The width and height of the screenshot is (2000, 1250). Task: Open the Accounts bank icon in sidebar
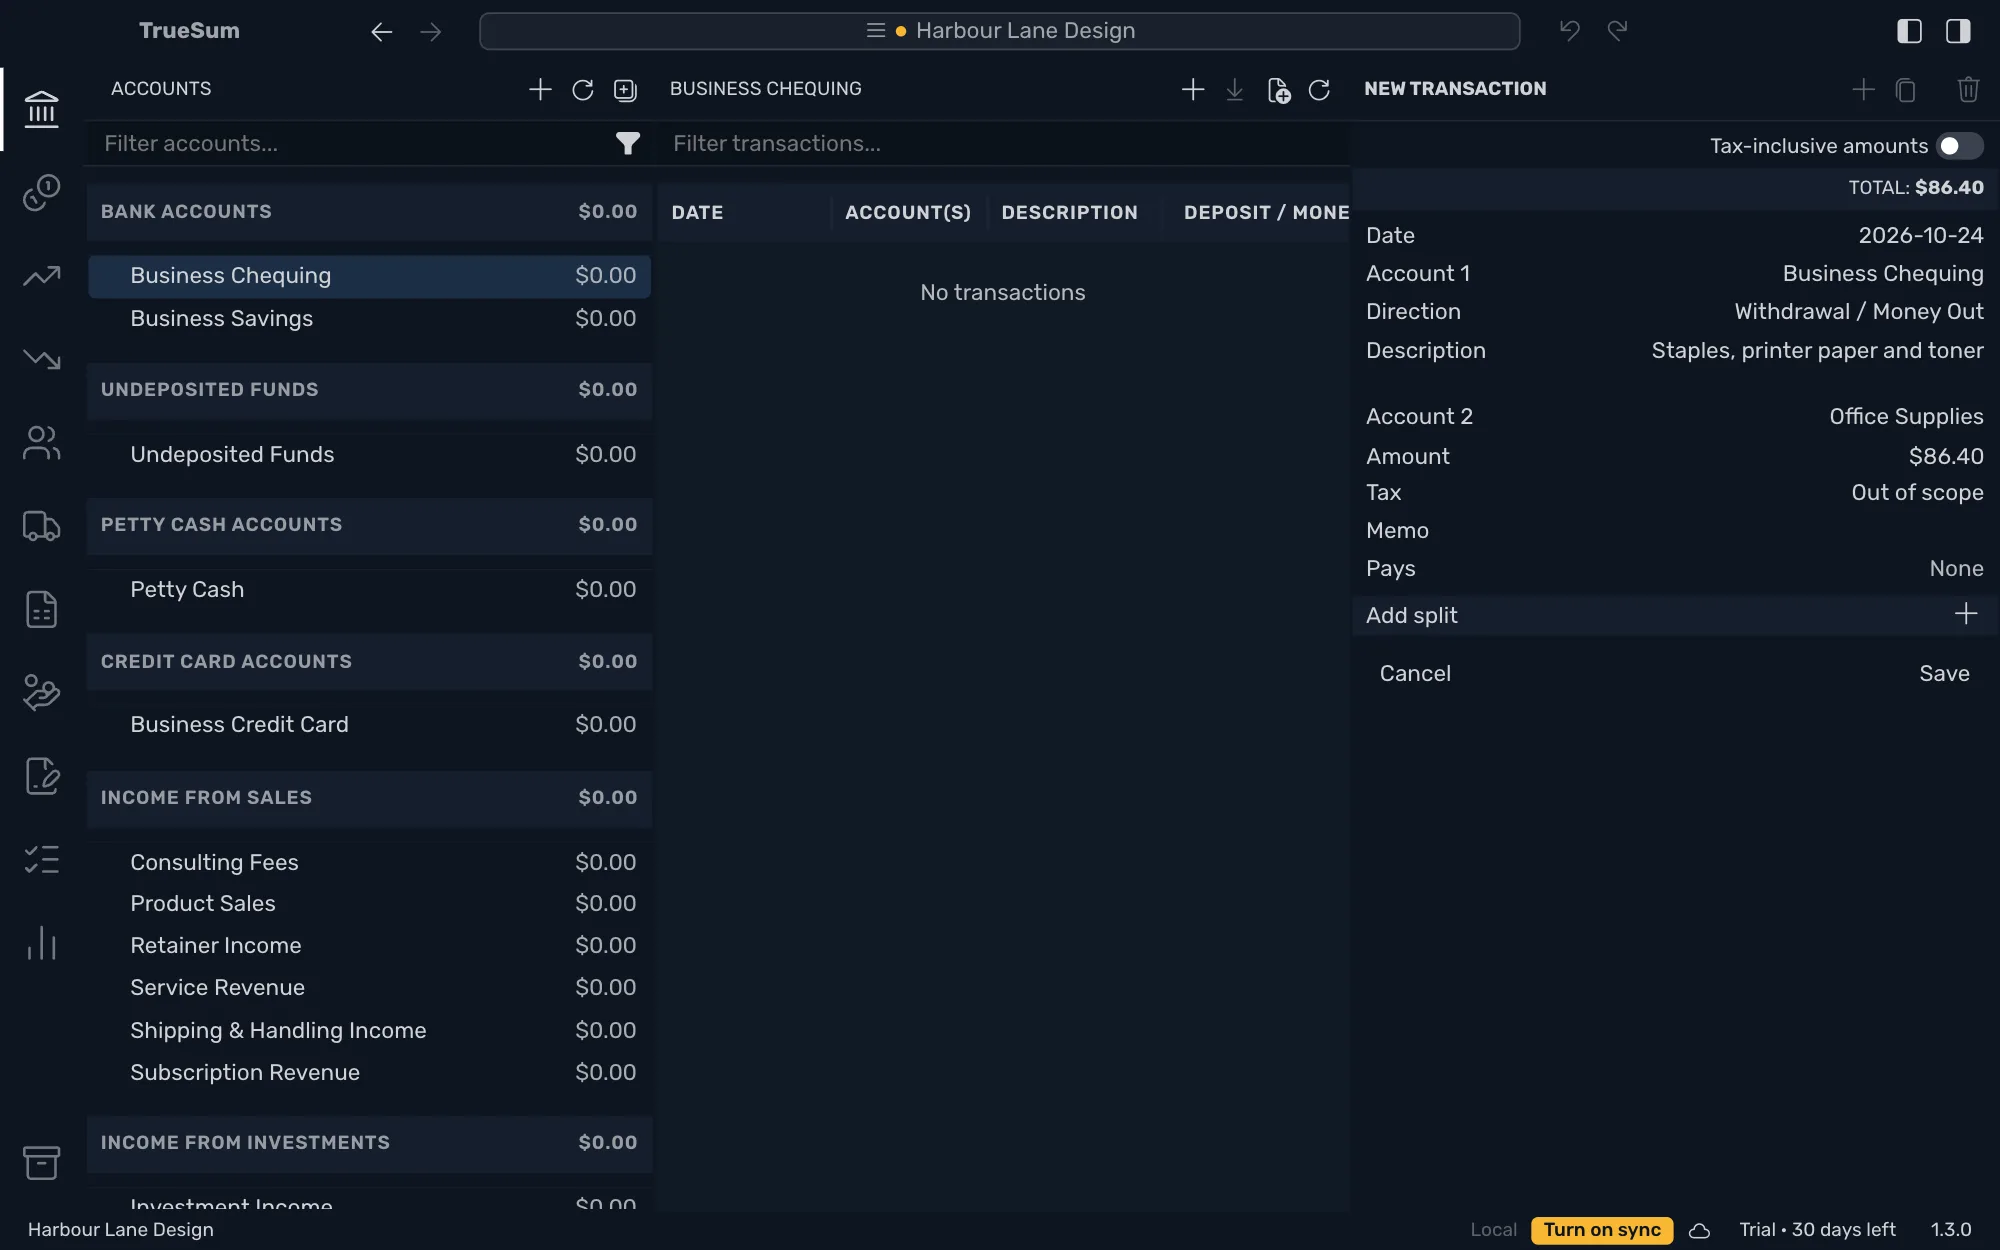coord(41,109)
